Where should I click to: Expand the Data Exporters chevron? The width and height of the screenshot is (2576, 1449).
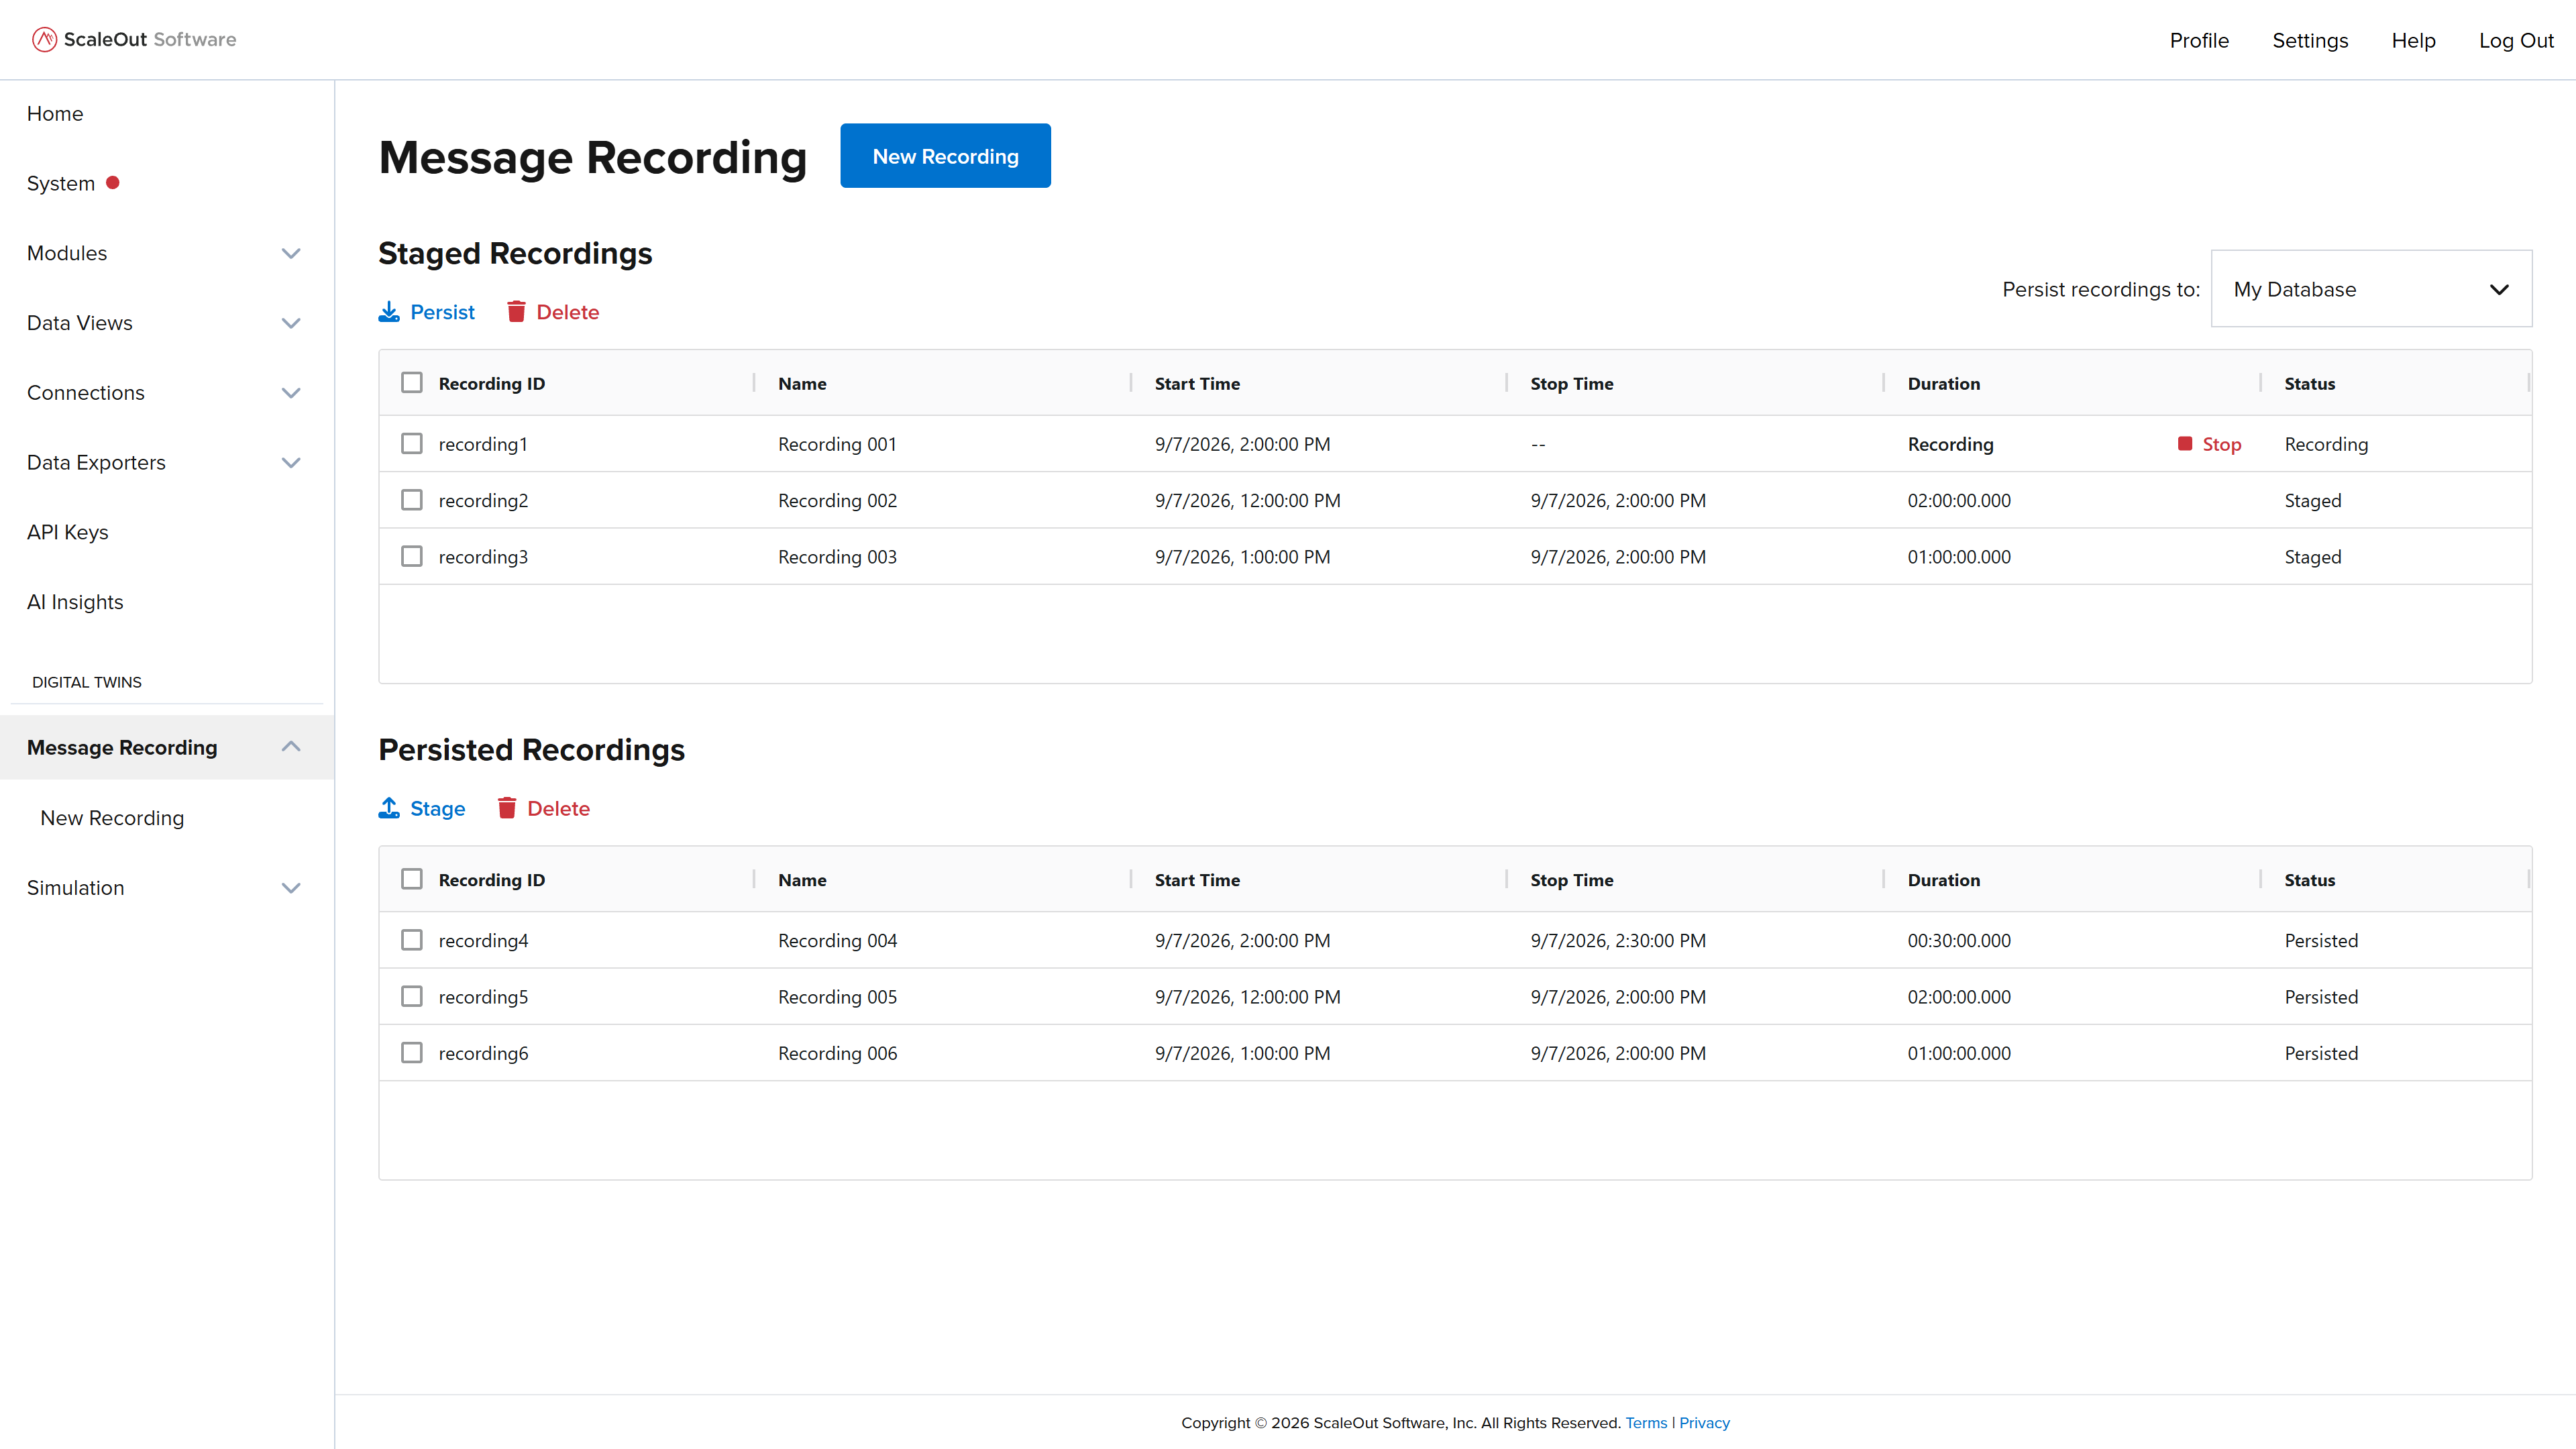pyautogui.click(x=291, y=463)
